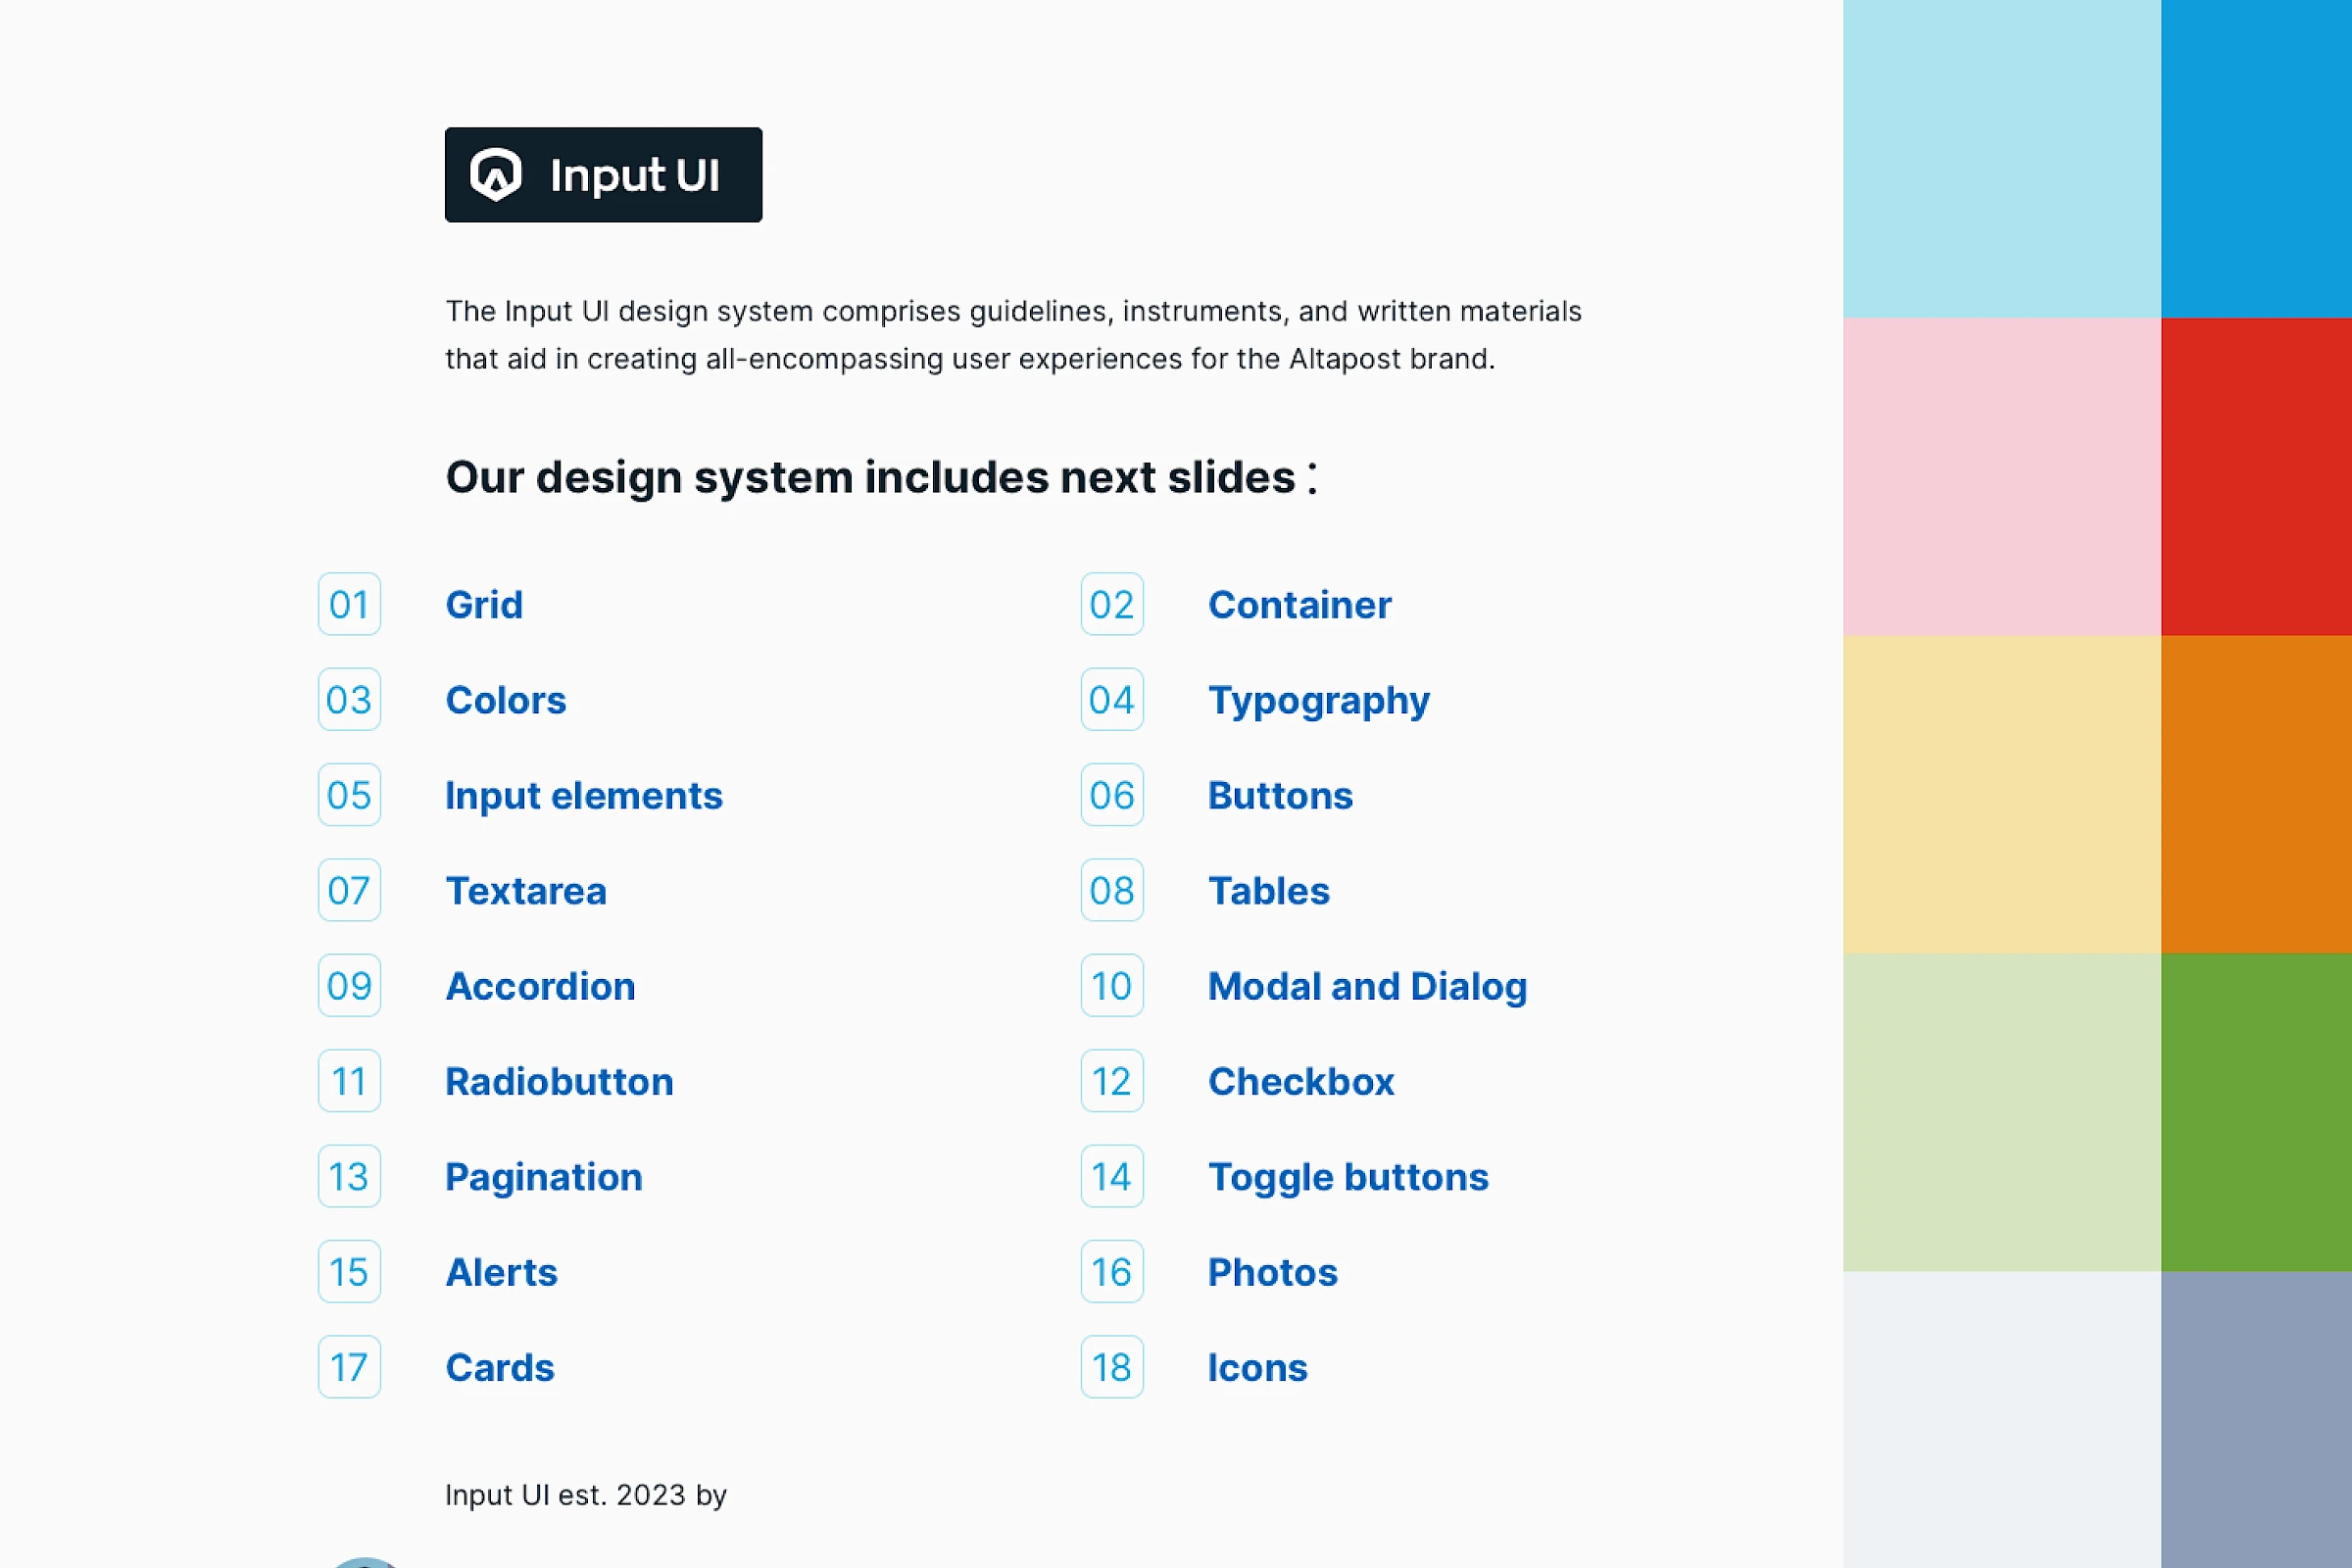Screen dimensions: 2352x1568
Task: Open the Cards link
Action: pyautogui.click(x=499, y=1367)
